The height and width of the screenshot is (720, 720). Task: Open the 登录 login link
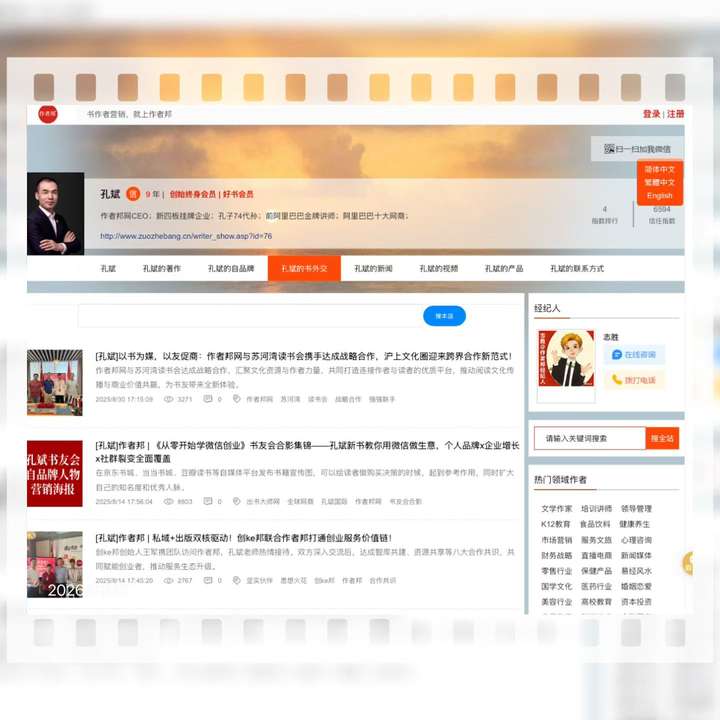coord(651,114)
